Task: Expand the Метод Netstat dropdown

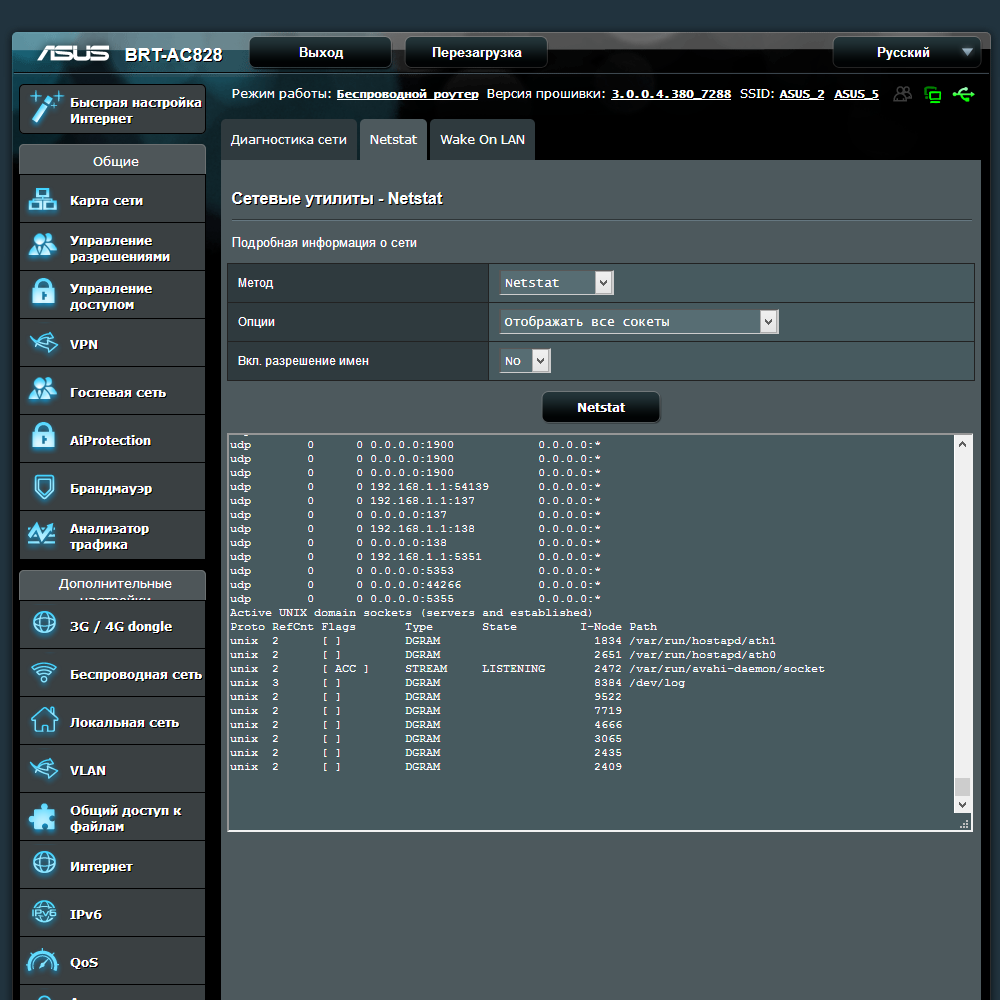Action: pos(557,283)
